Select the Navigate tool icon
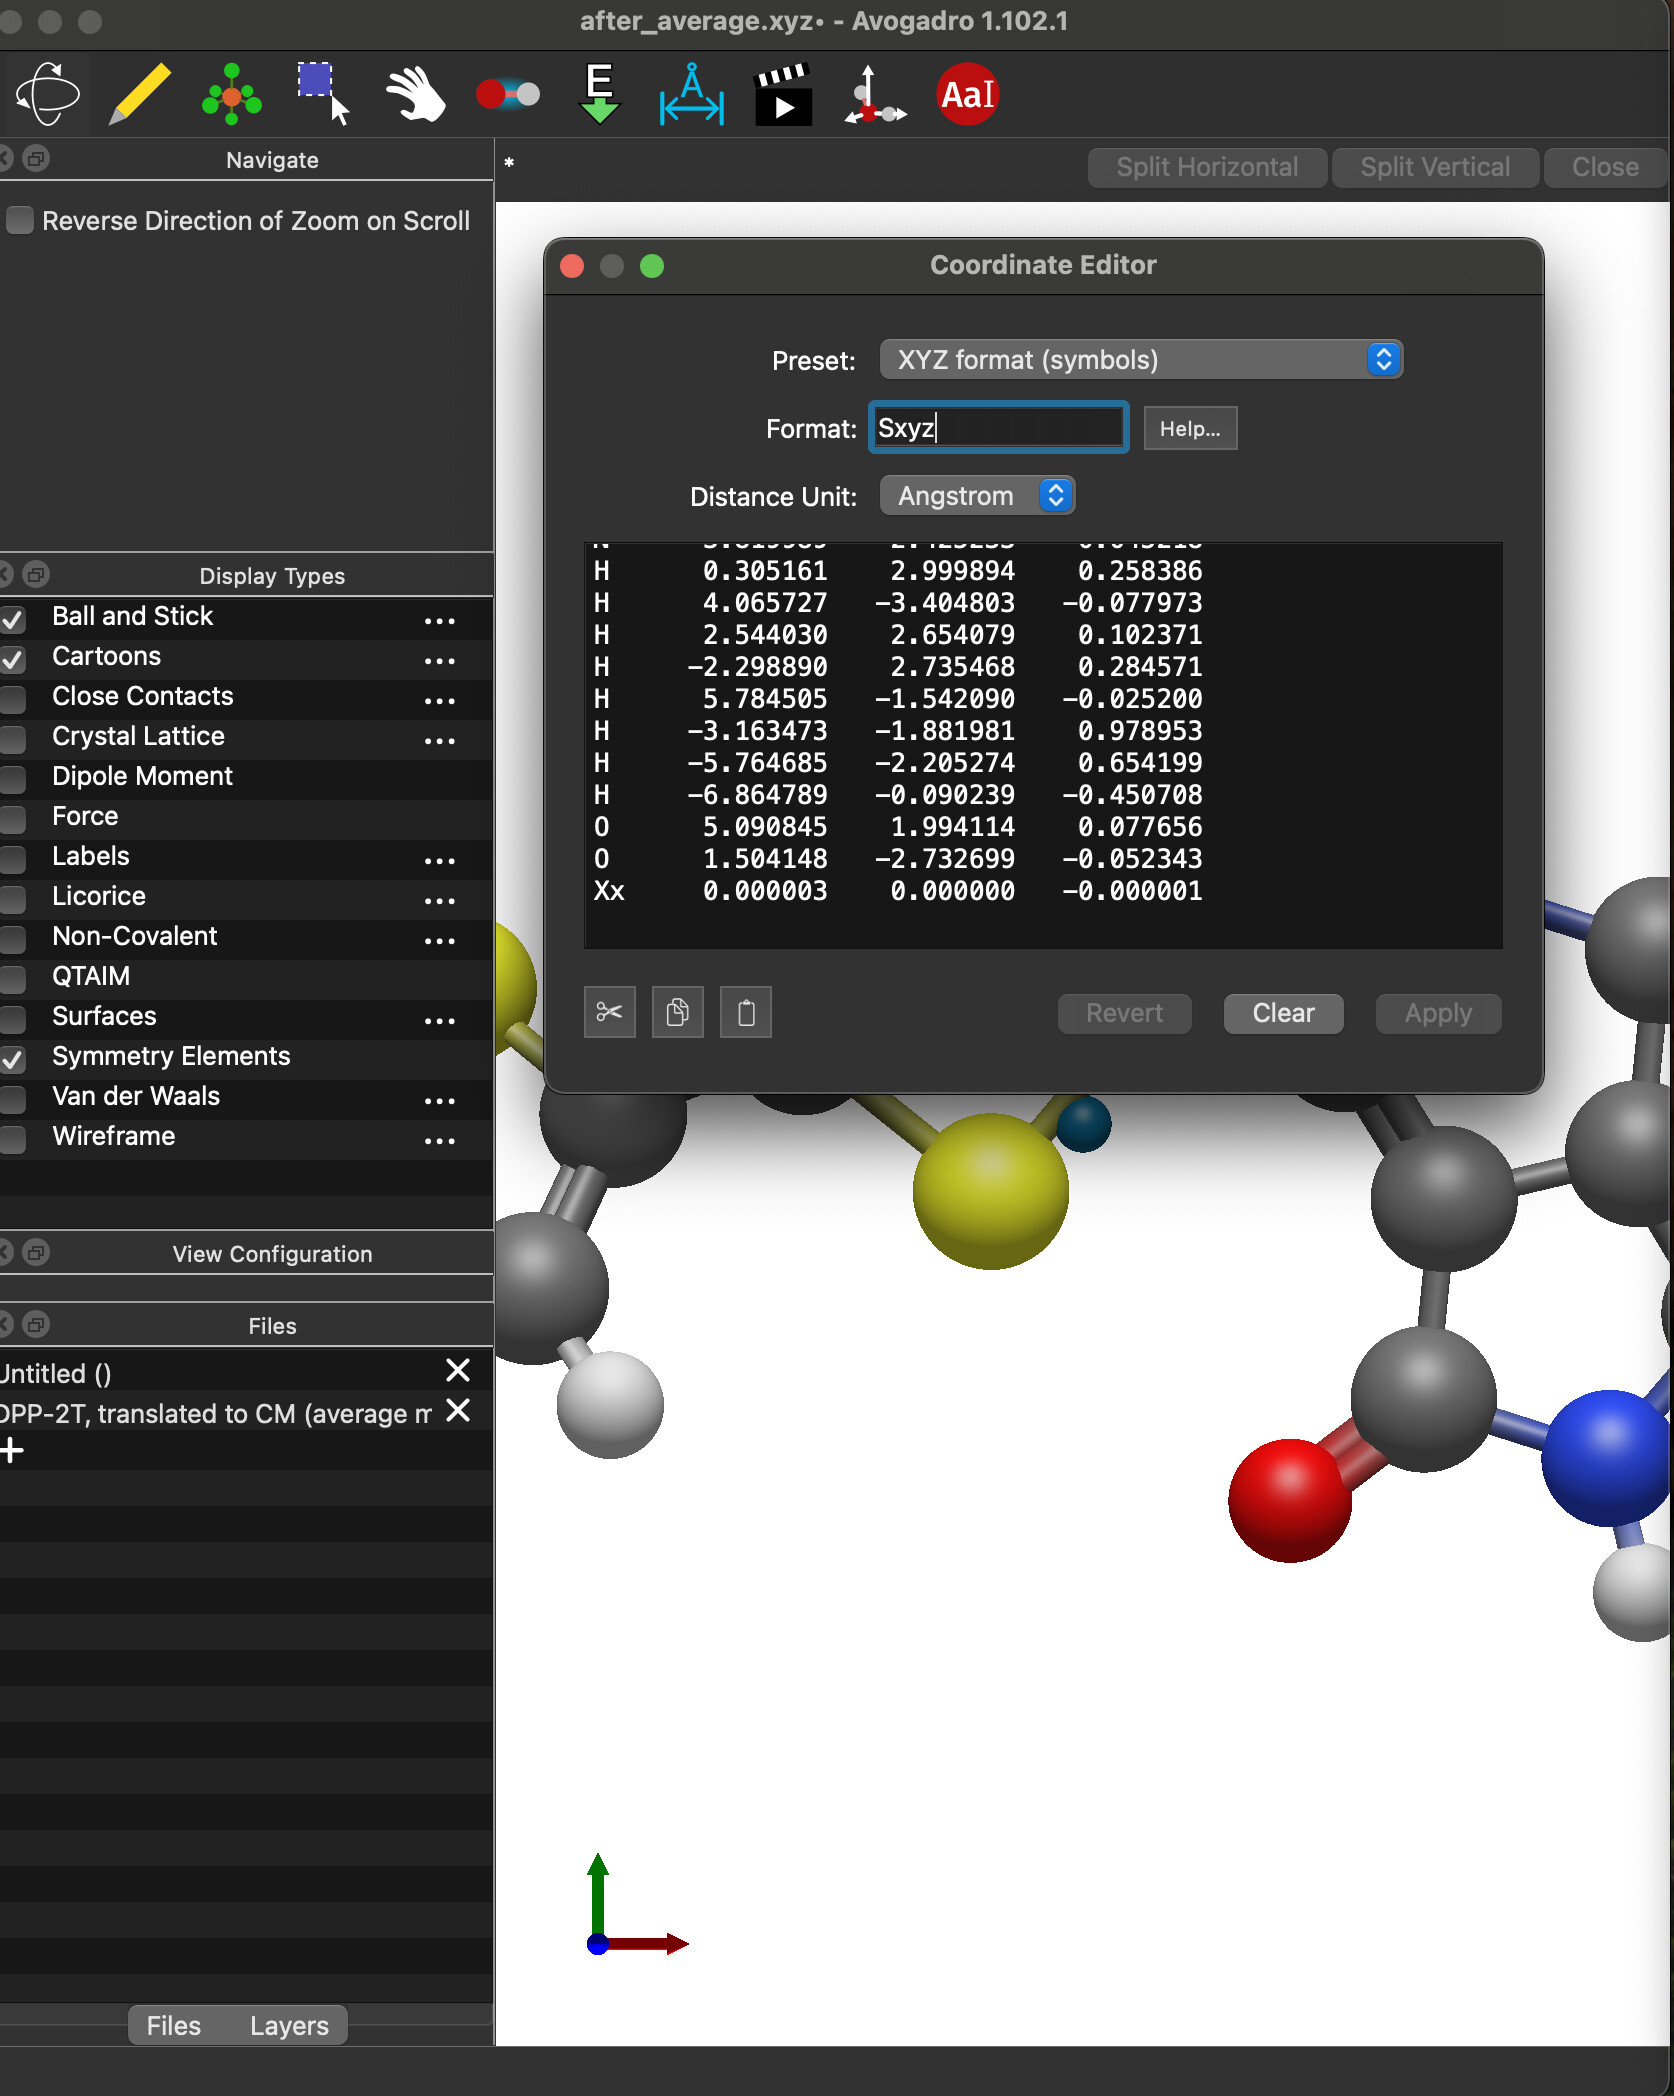The height and width of the screenshot is (2096, 1674). click(47, 95)
